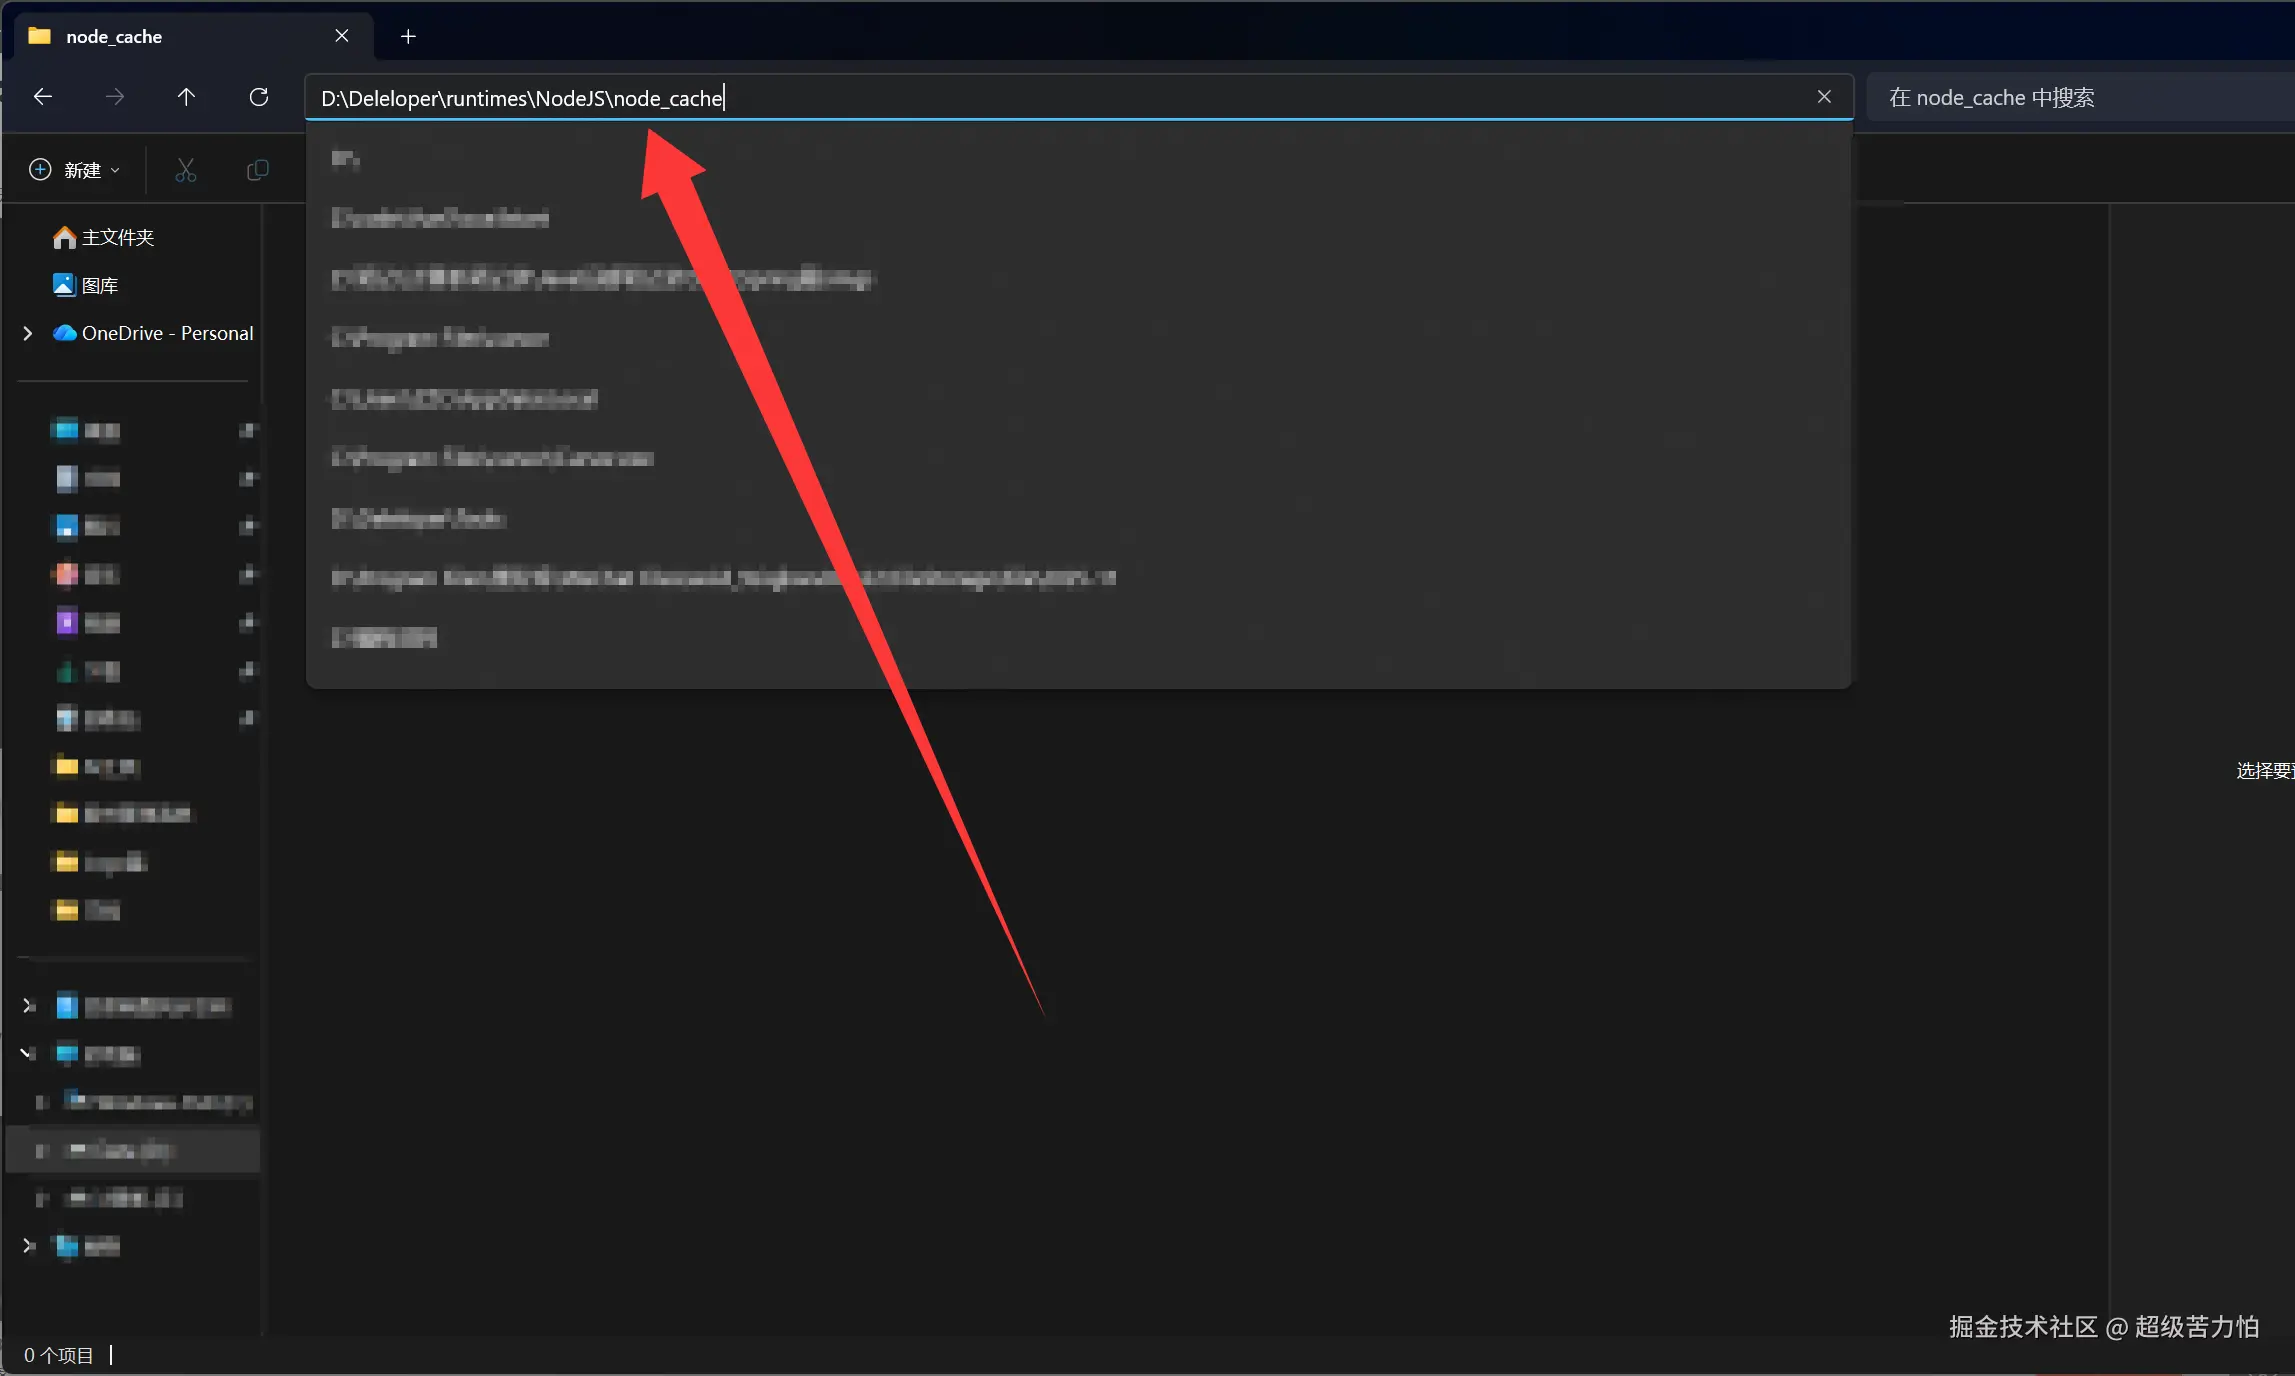Click the Forward navigation arrow

pos(115,97)
